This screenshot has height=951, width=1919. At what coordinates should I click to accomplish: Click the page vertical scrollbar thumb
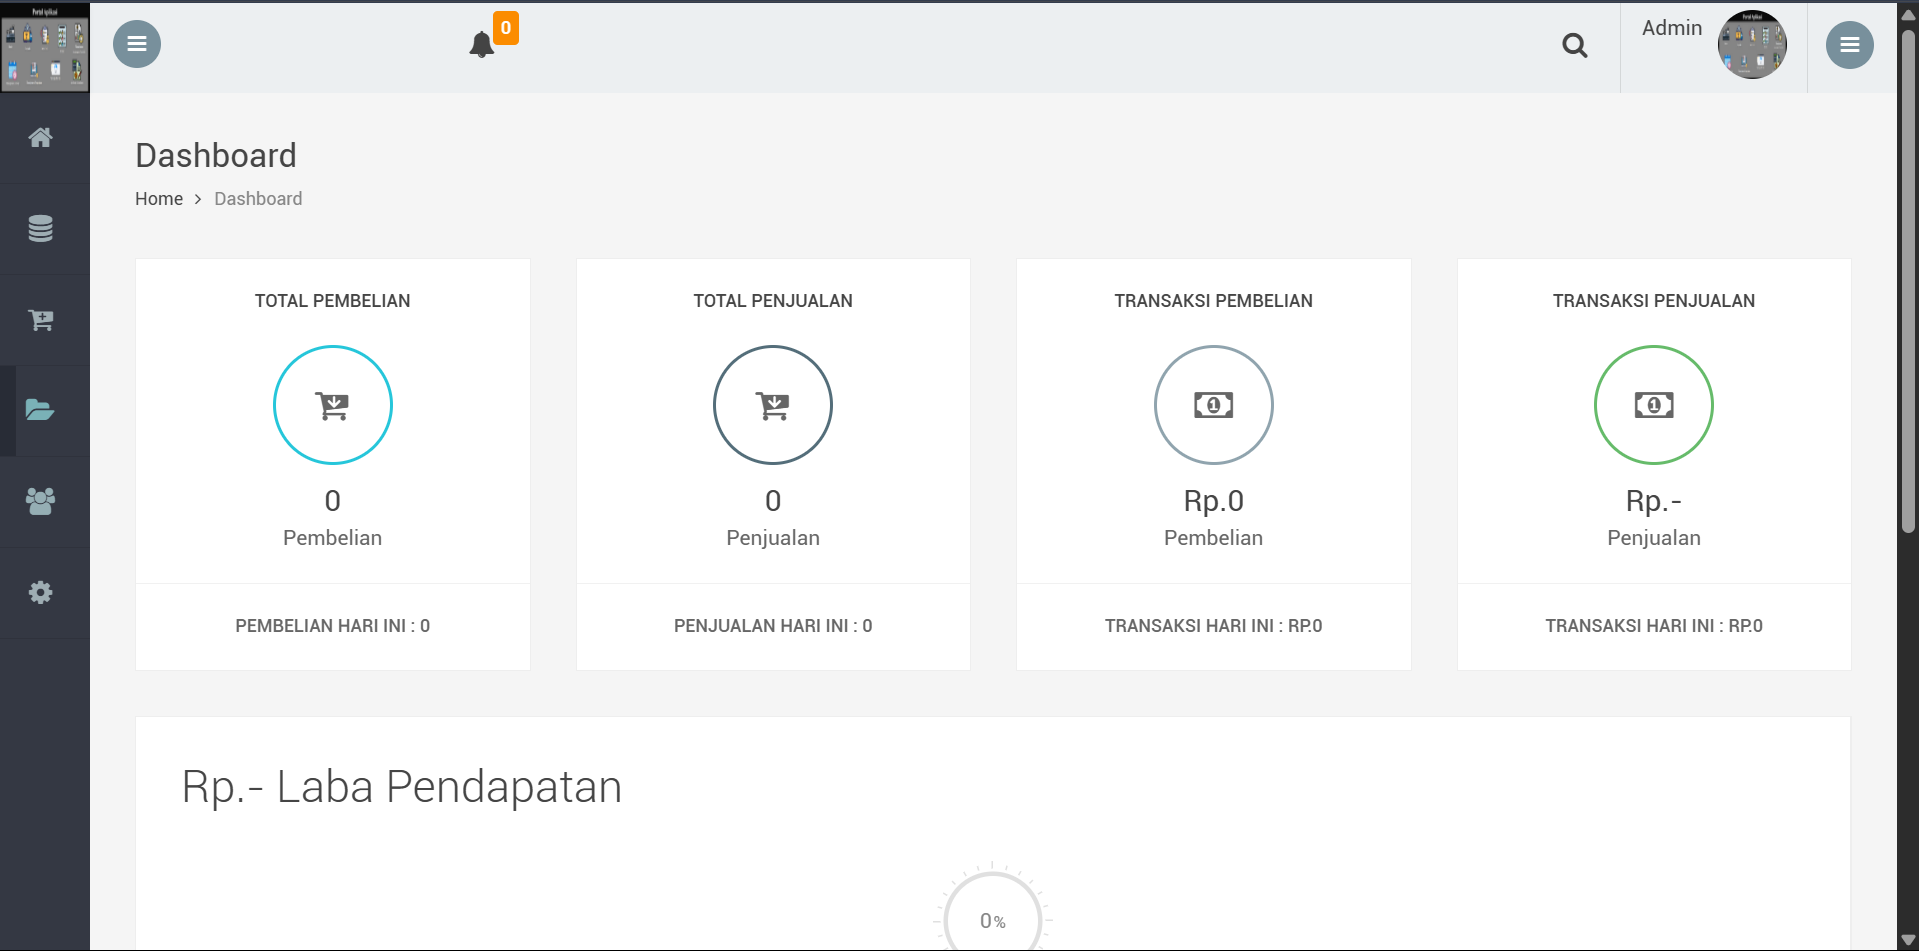tap(1908, 280)
